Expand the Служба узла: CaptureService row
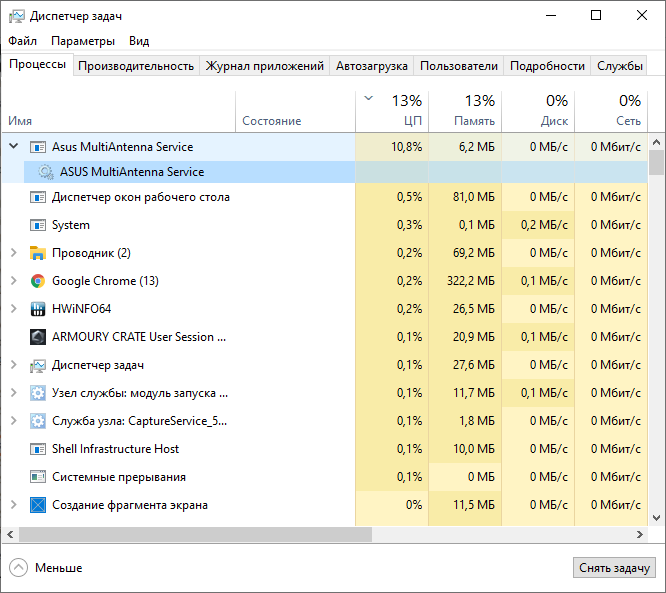The width and height of the screenshot is (666, 593). point(14,421)
